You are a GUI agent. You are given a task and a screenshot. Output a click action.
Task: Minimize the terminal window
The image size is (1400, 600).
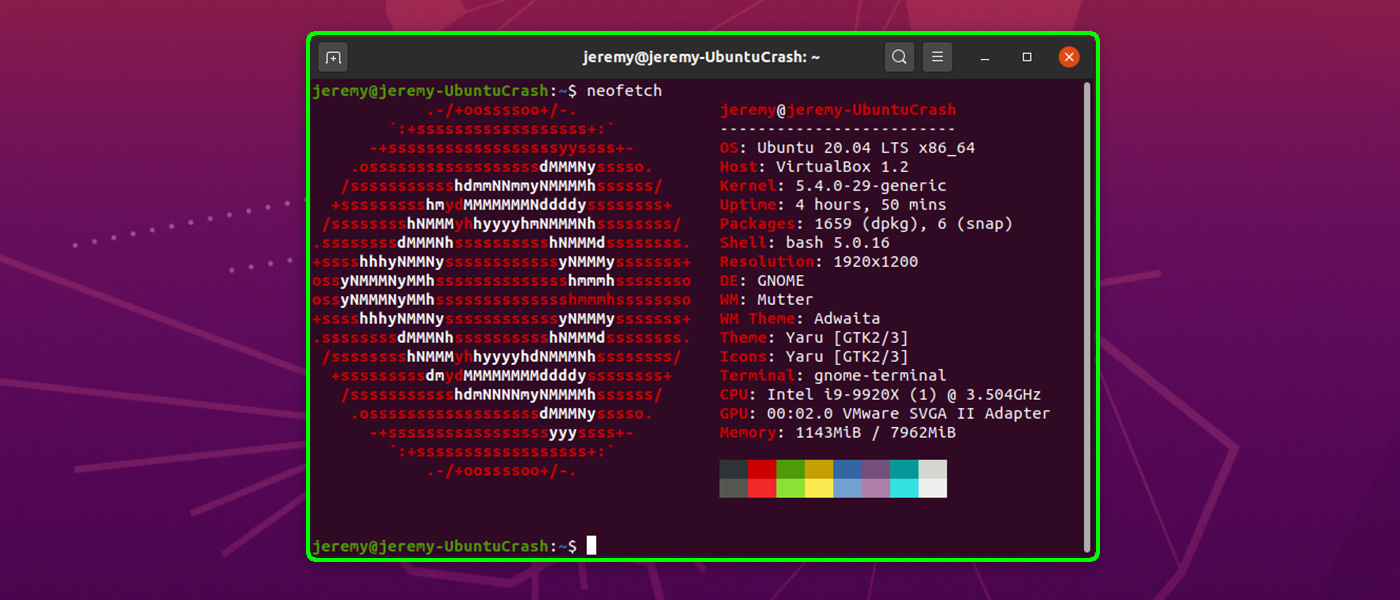point(984,57)
